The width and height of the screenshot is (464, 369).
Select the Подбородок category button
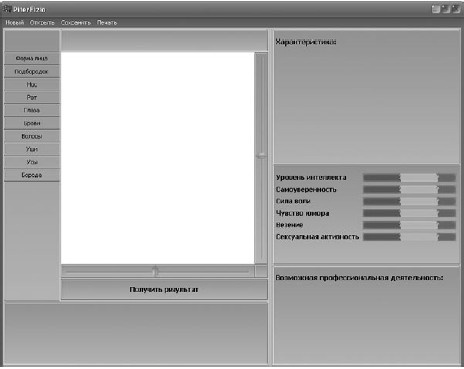click(x=32, y=71)
